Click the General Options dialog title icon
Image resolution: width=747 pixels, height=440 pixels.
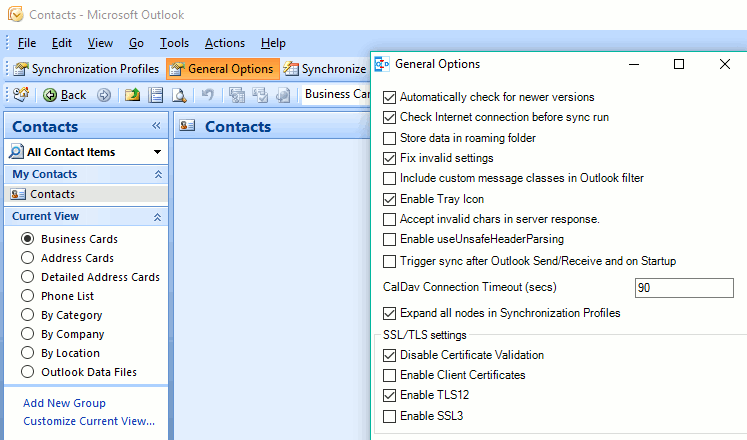point(382,64)
